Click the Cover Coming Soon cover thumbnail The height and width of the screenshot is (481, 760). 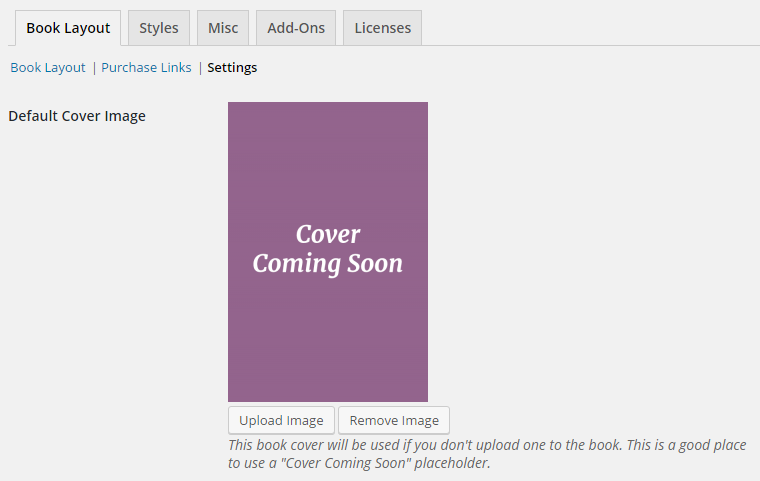point(328,252)
